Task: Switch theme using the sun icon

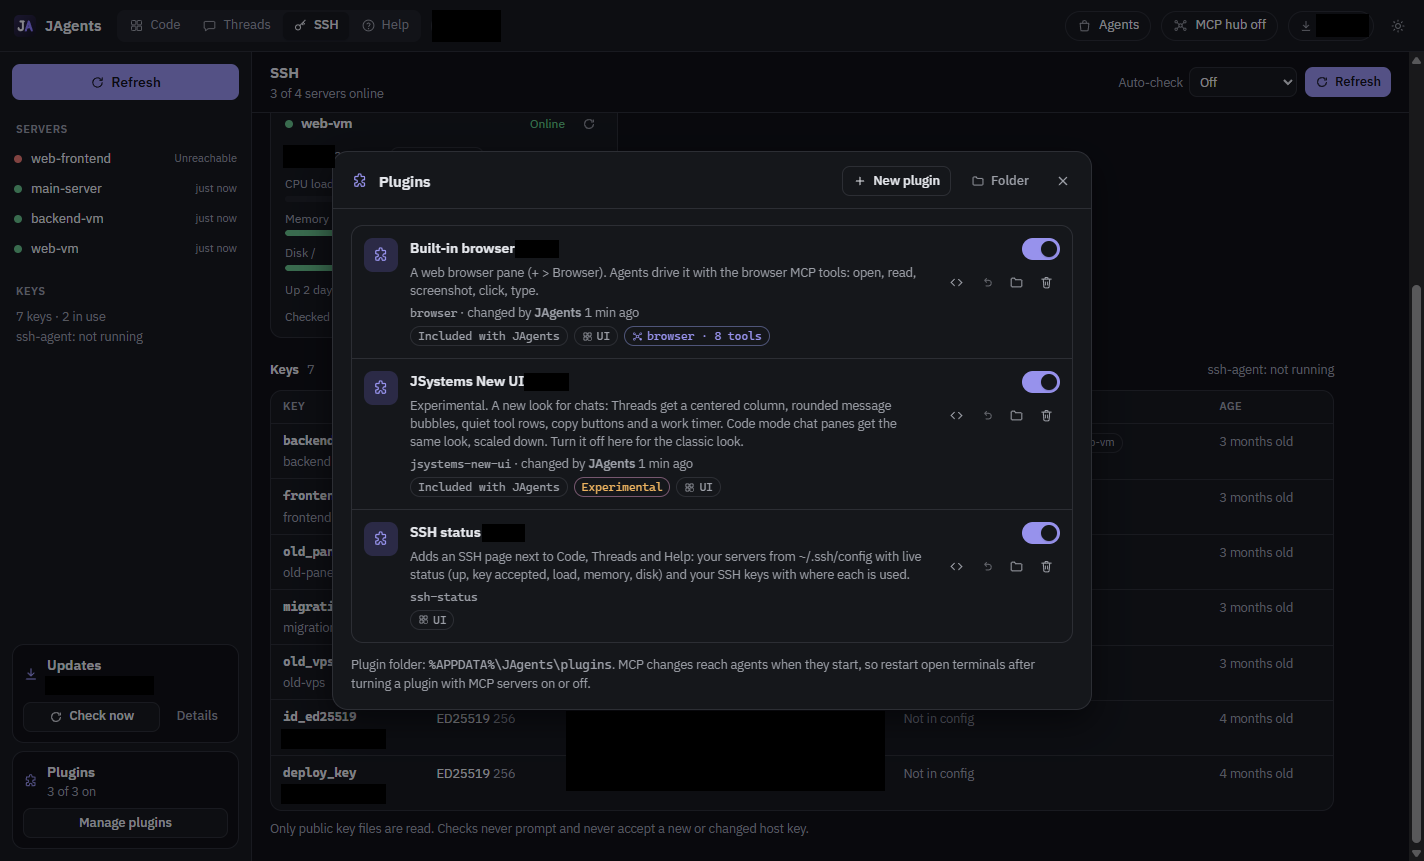Action: pos(1398,26)
